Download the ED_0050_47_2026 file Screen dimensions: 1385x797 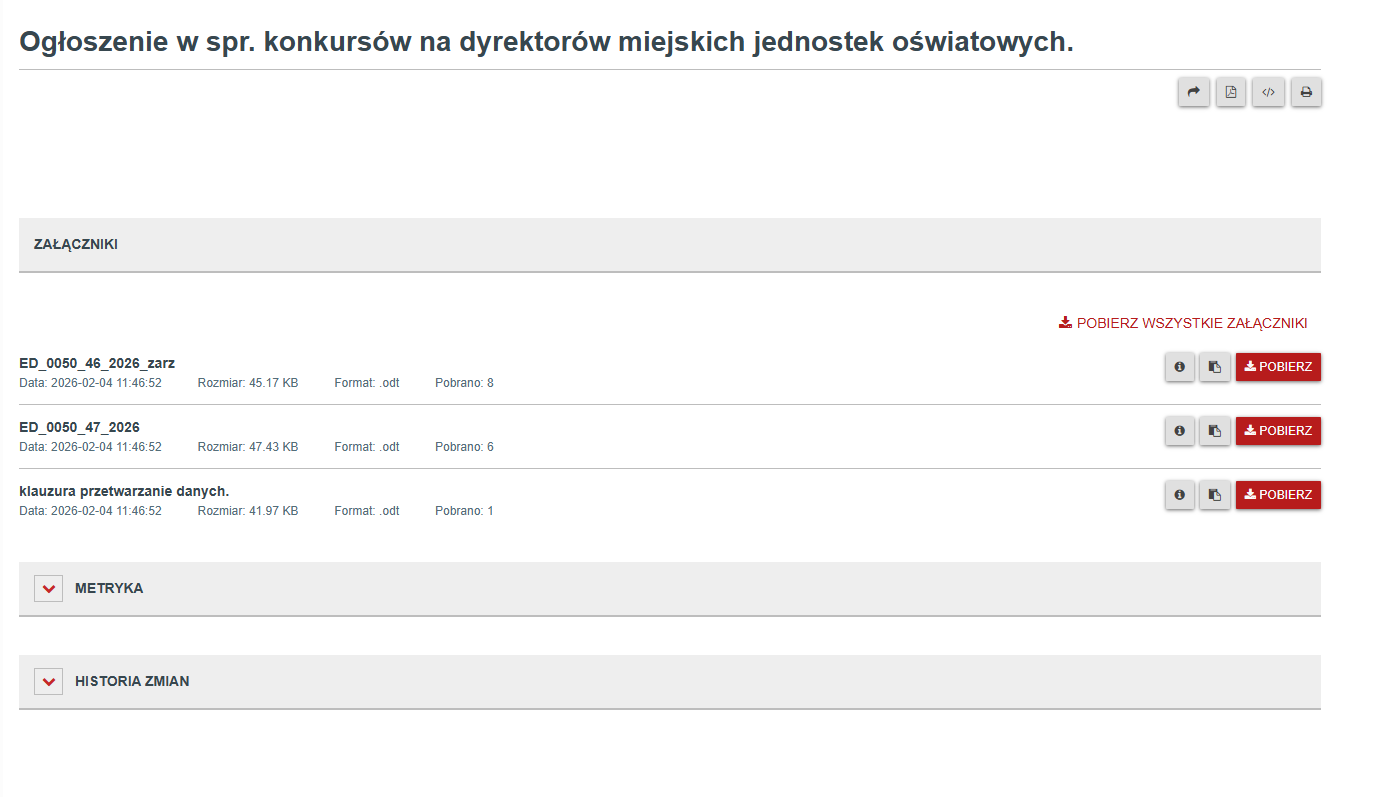tap(1278, 431)
